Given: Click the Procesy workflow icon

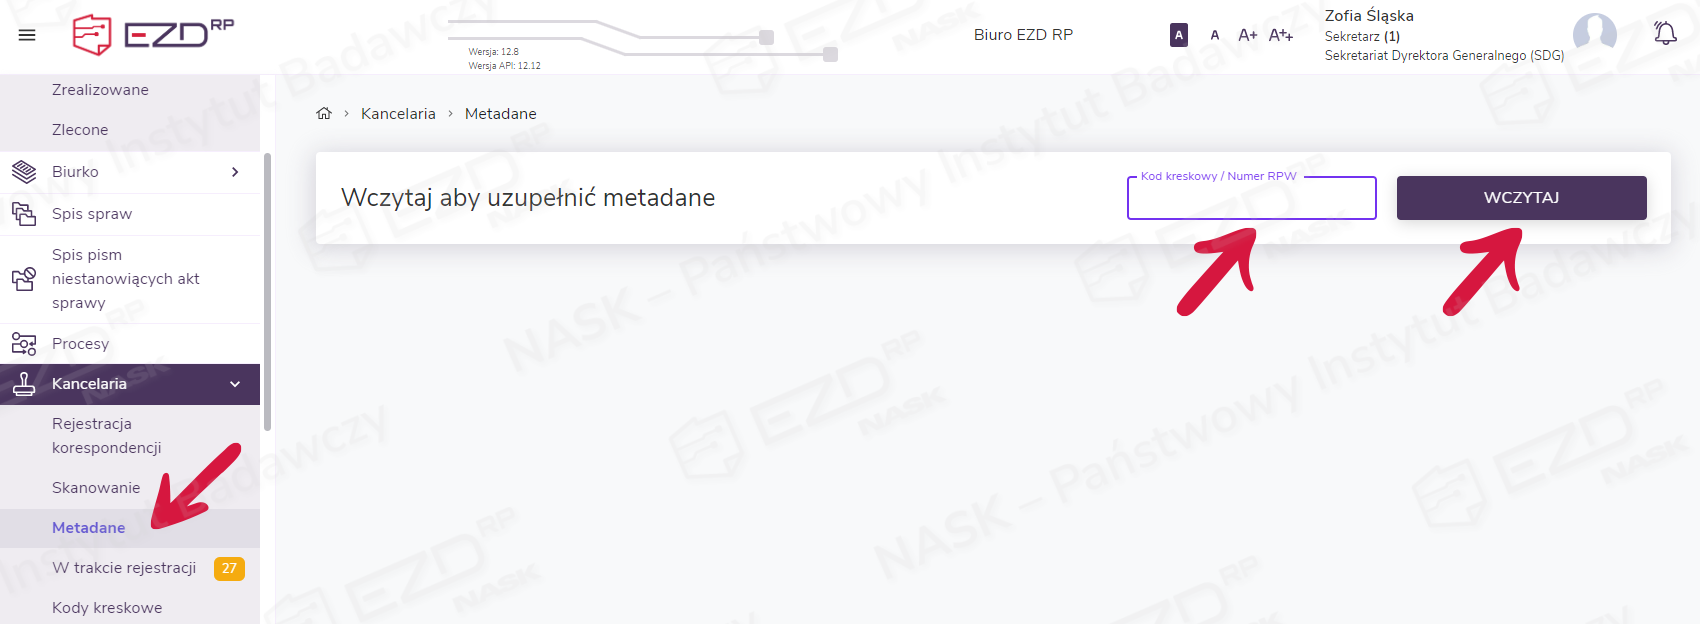Looking at the screenshot, I should click(x=24, y=344).
